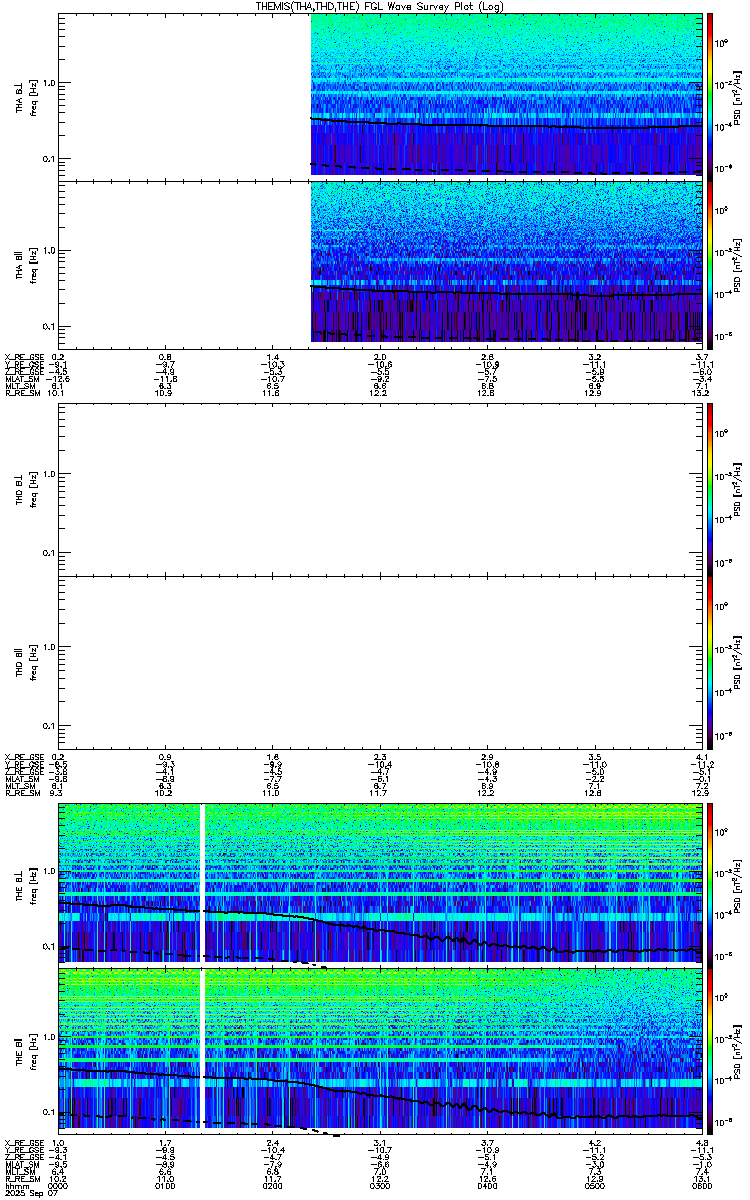750x1200 pixels.
Task: Click the THE B∥ spectrogram panel
Action: pyautogui.click(x=379, y=1050)
